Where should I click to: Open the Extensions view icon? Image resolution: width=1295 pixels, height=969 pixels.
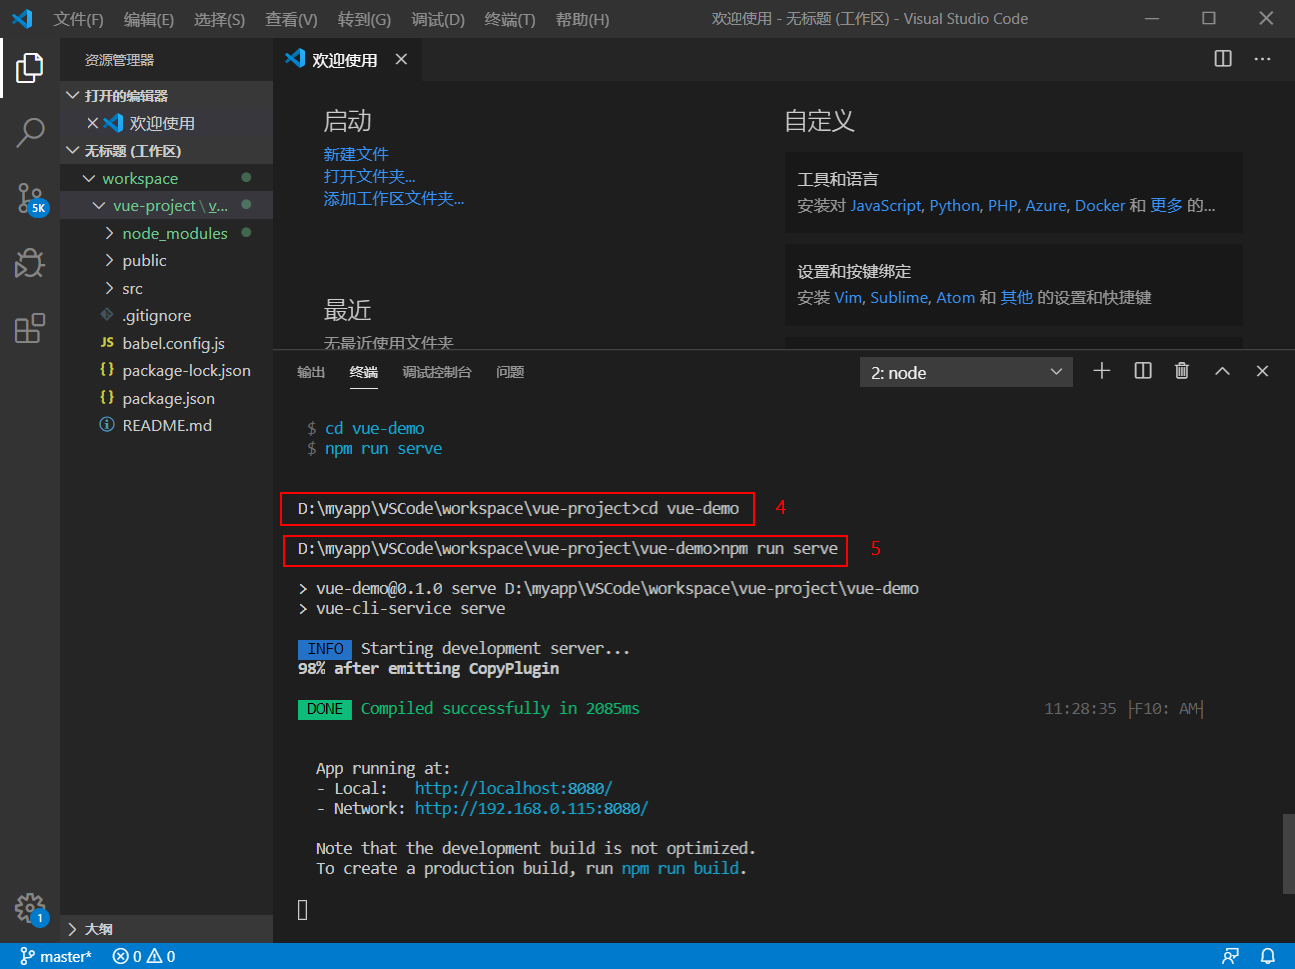[30, 328]
